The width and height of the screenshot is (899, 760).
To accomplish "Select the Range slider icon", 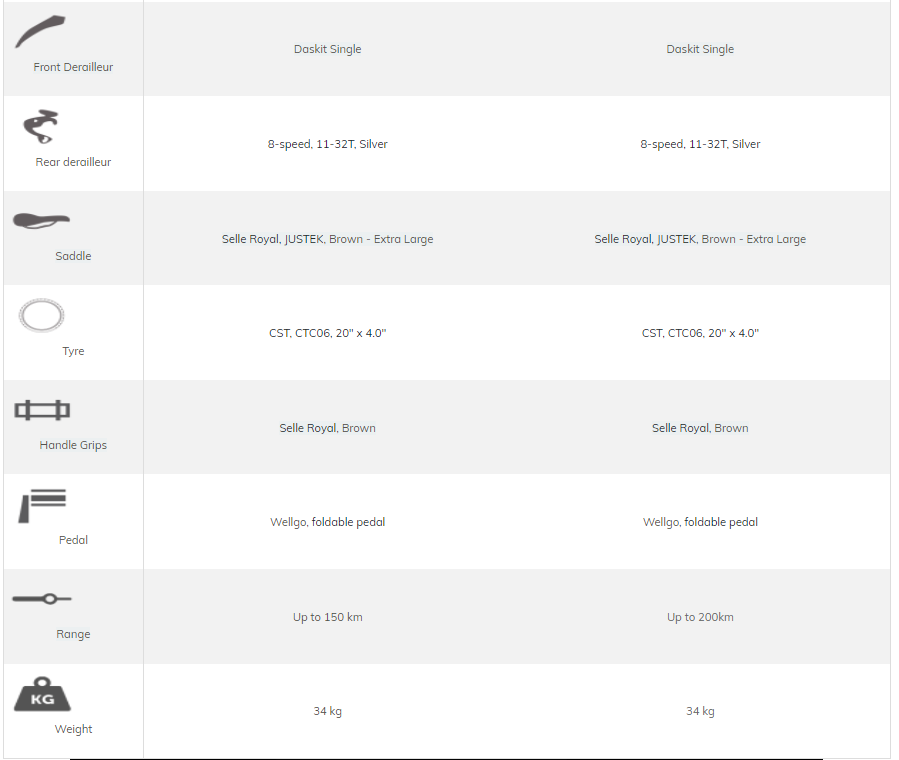I will 42,599.
